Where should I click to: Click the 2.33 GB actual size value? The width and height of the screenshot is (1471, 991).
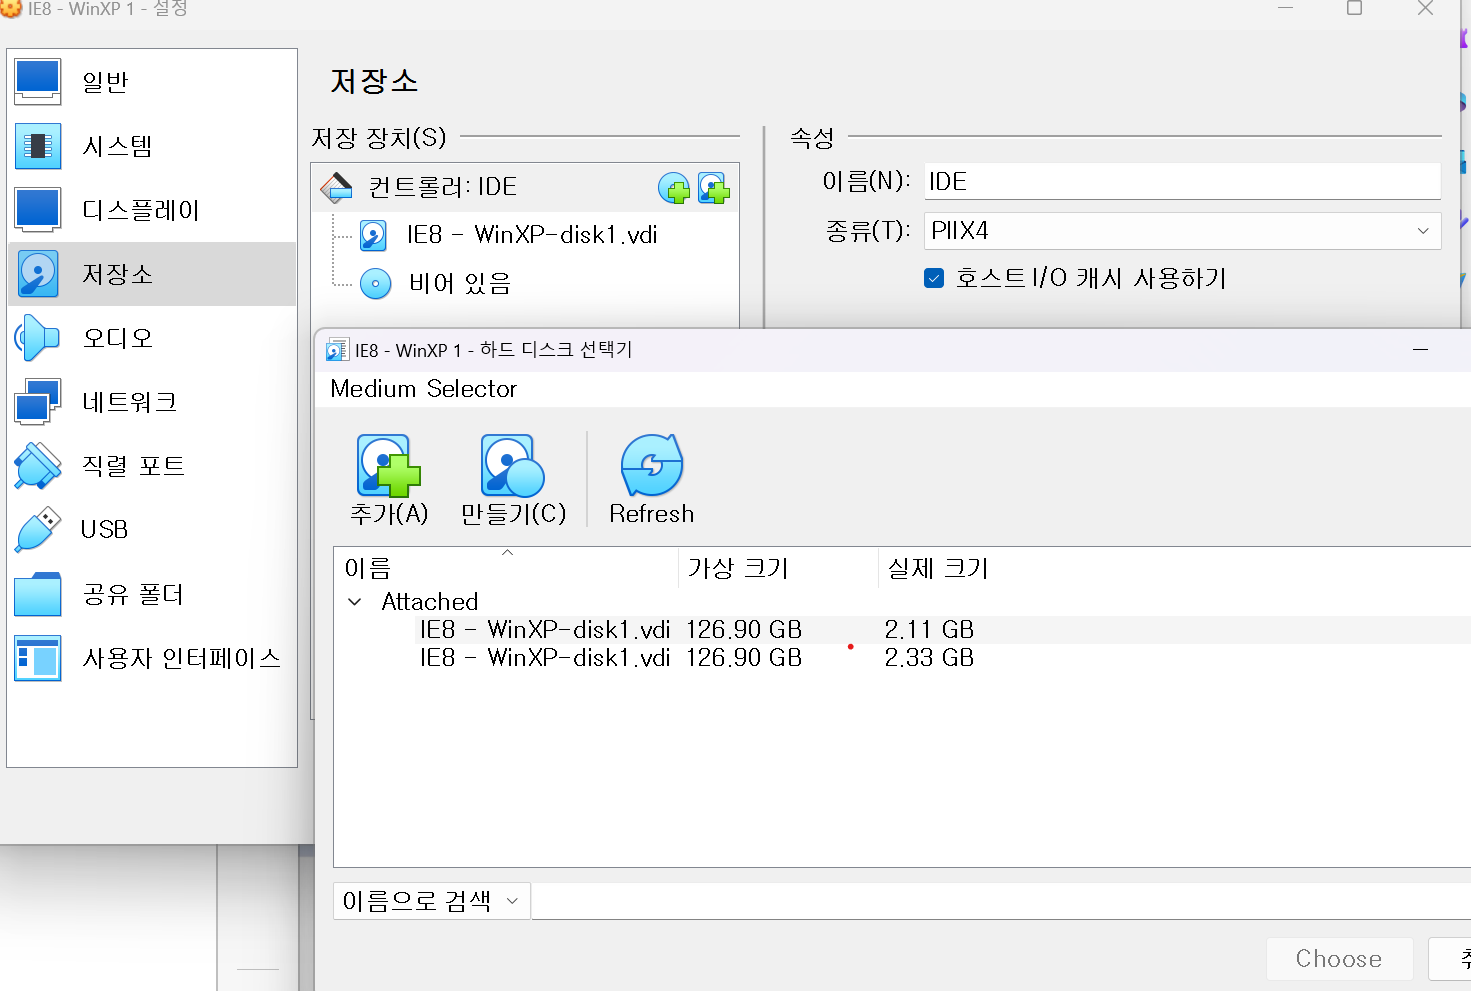click(x=929, y=658)
